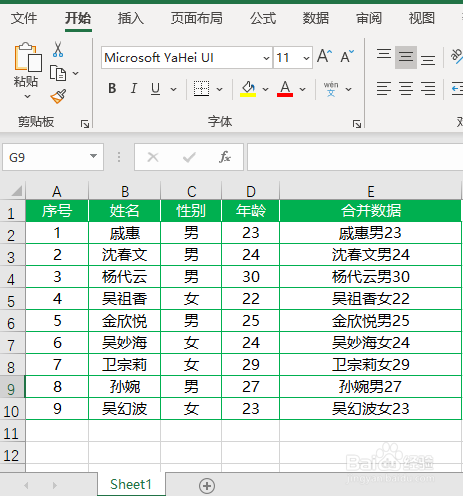463x496 pixels.
Task: Expand the Copy options arrow
Action: 76,73
